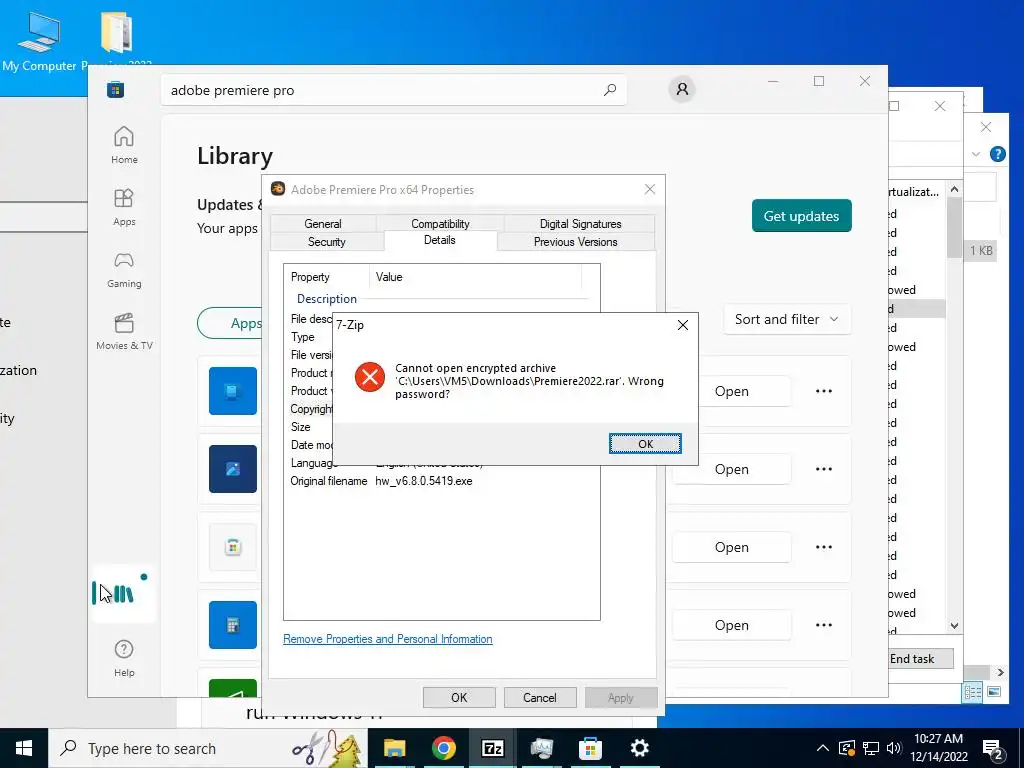This screenshot has width=1024, height=768.
Task: Open File Explorer from taskbar
Action: [x=394, y=748]
